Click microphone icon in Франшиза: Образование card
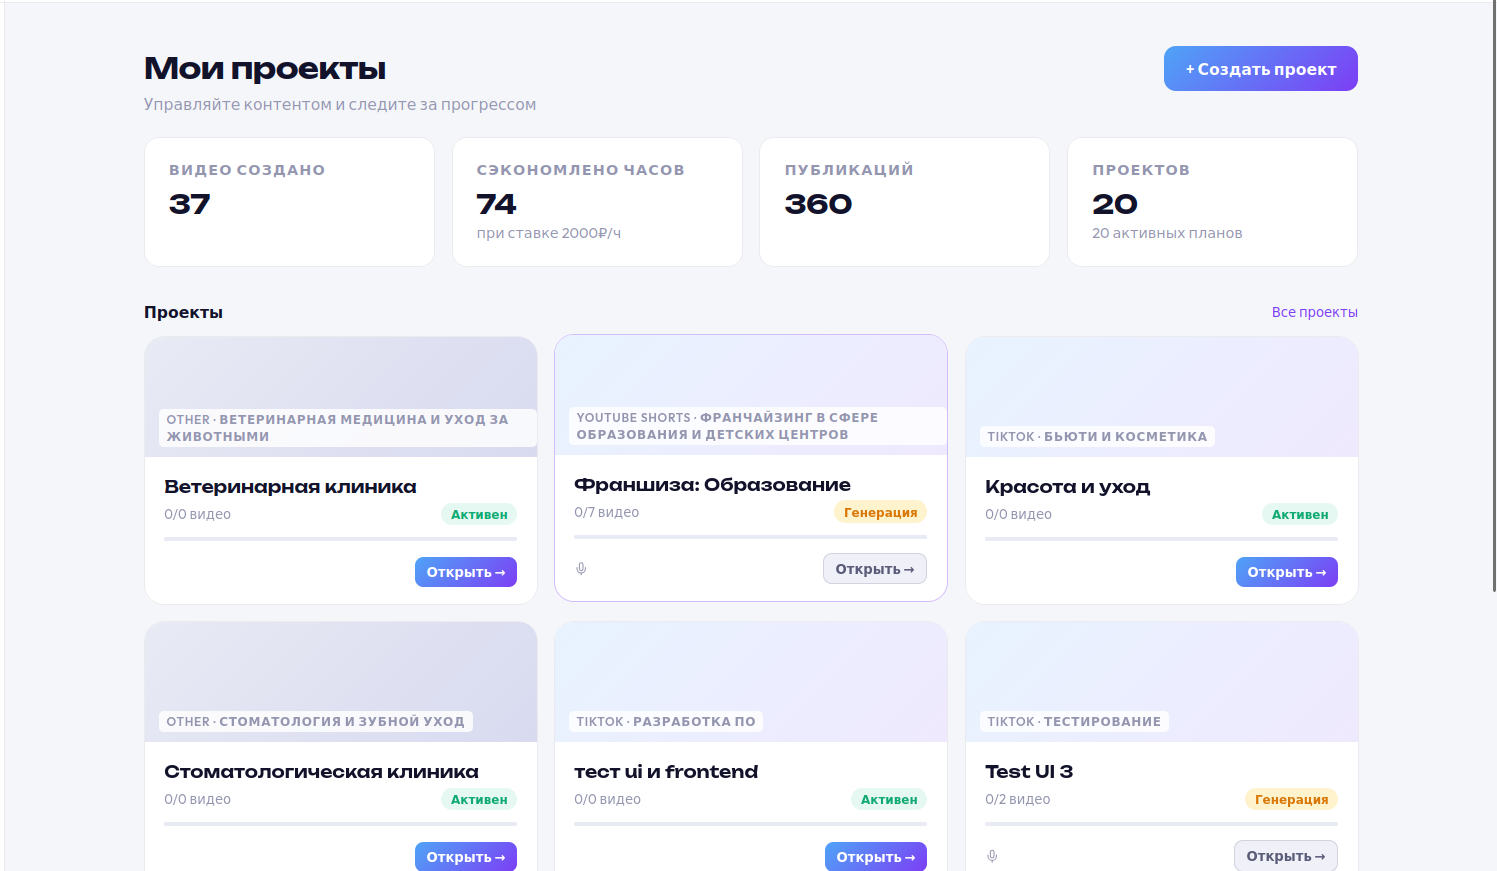Image resolution: width=1497 pixels, height=871 pixels. (581, 569)
